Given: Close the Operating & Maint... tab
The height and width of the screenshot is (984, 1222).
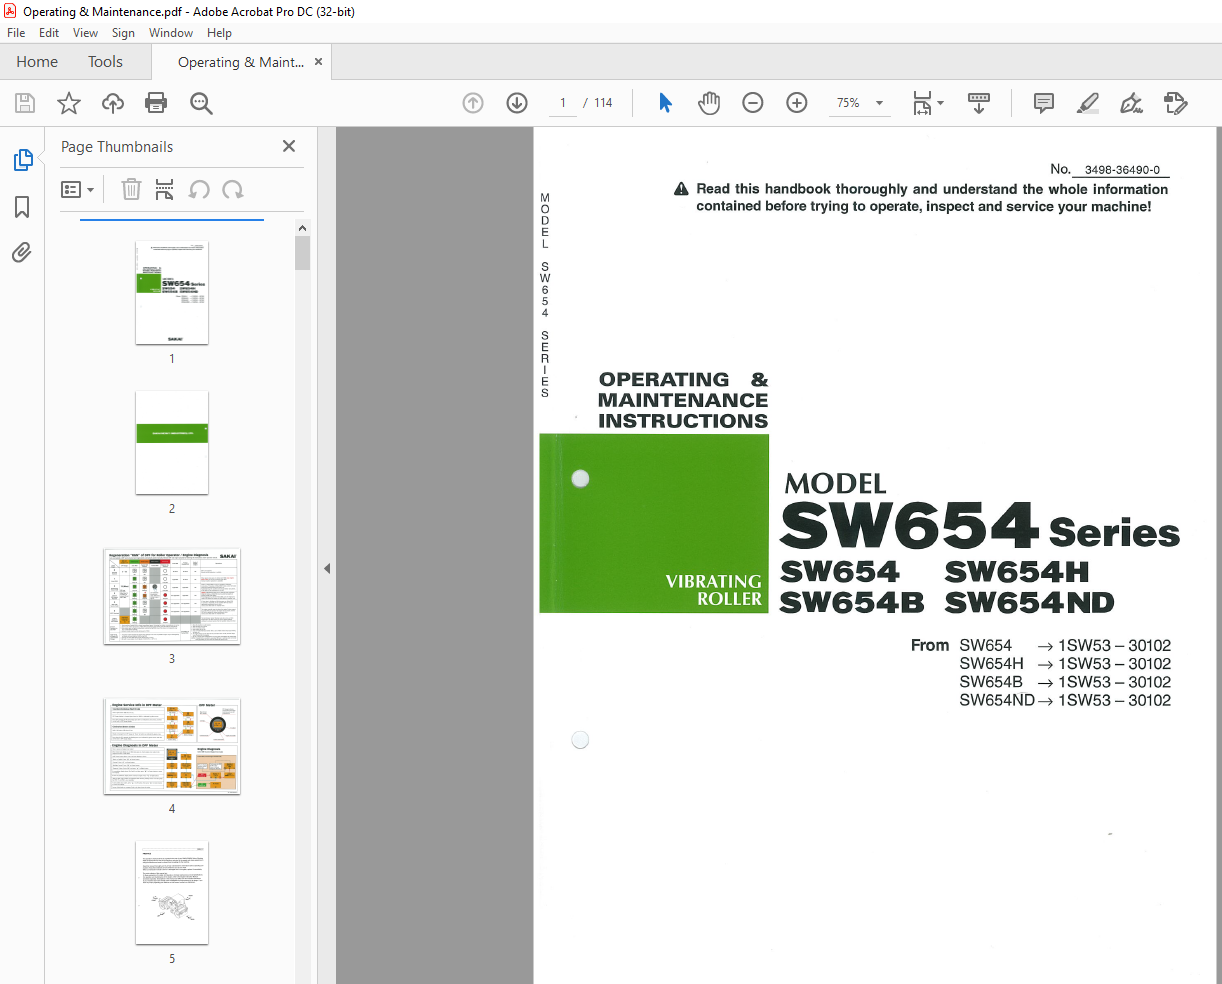Looking at the screenshot, I should [318, 62].
